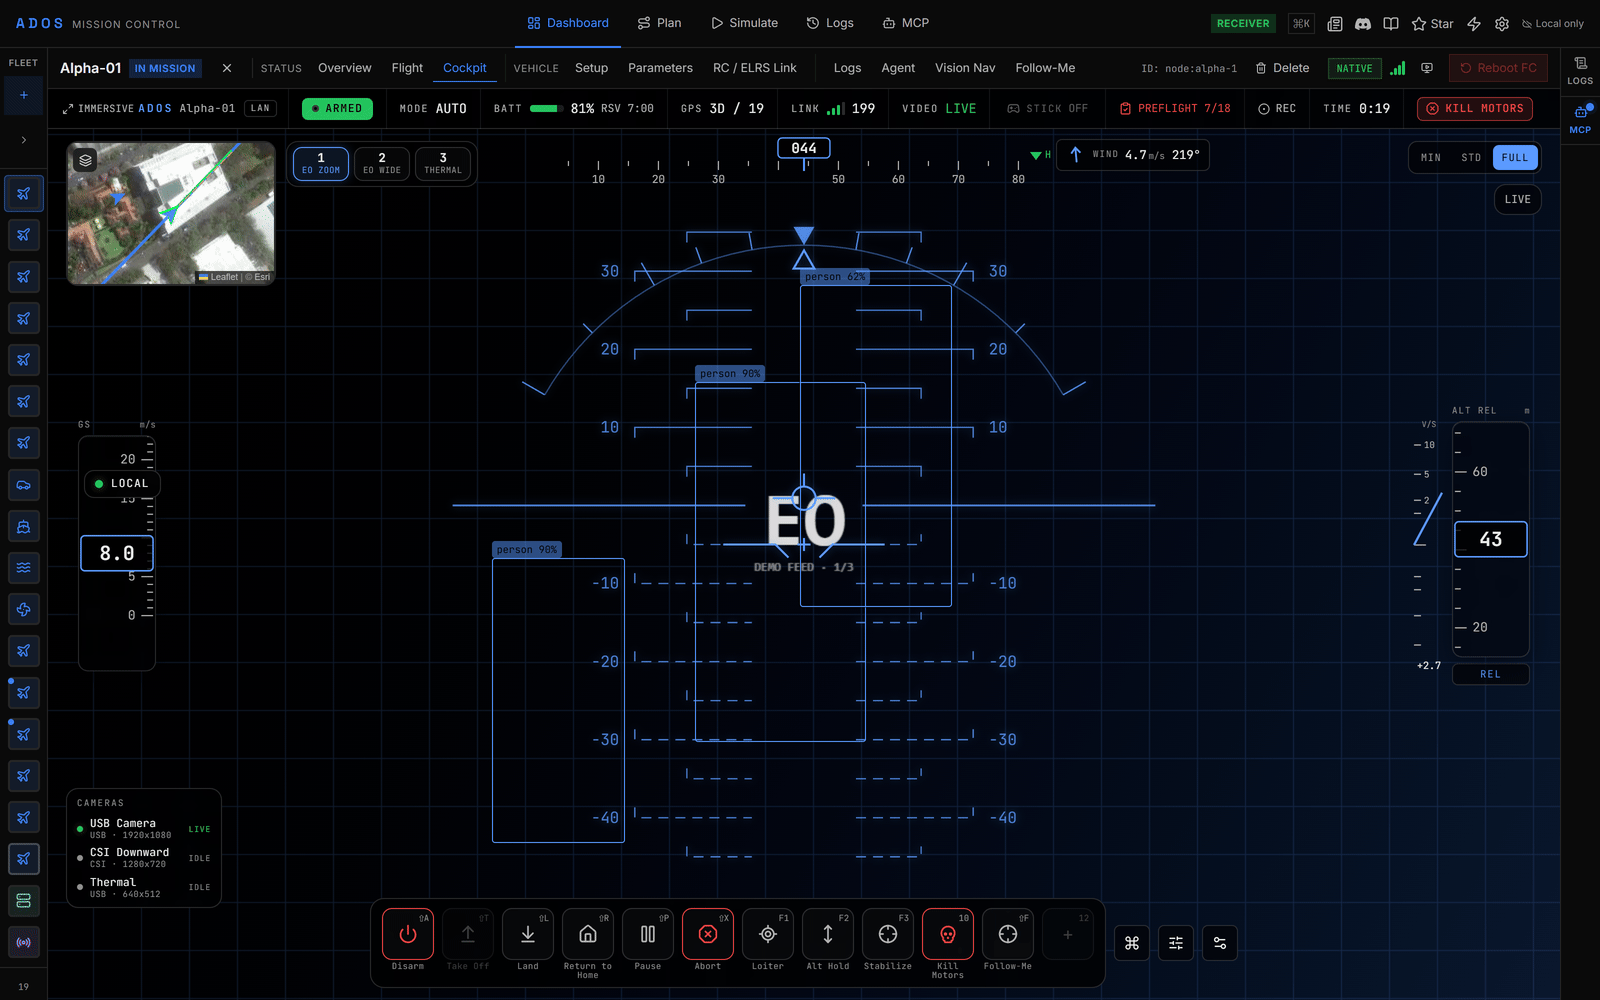This screenshot has height=1000, width=1600.
Task: Expand the fleet sidebar chevron
Action: [x=24, y=140]
